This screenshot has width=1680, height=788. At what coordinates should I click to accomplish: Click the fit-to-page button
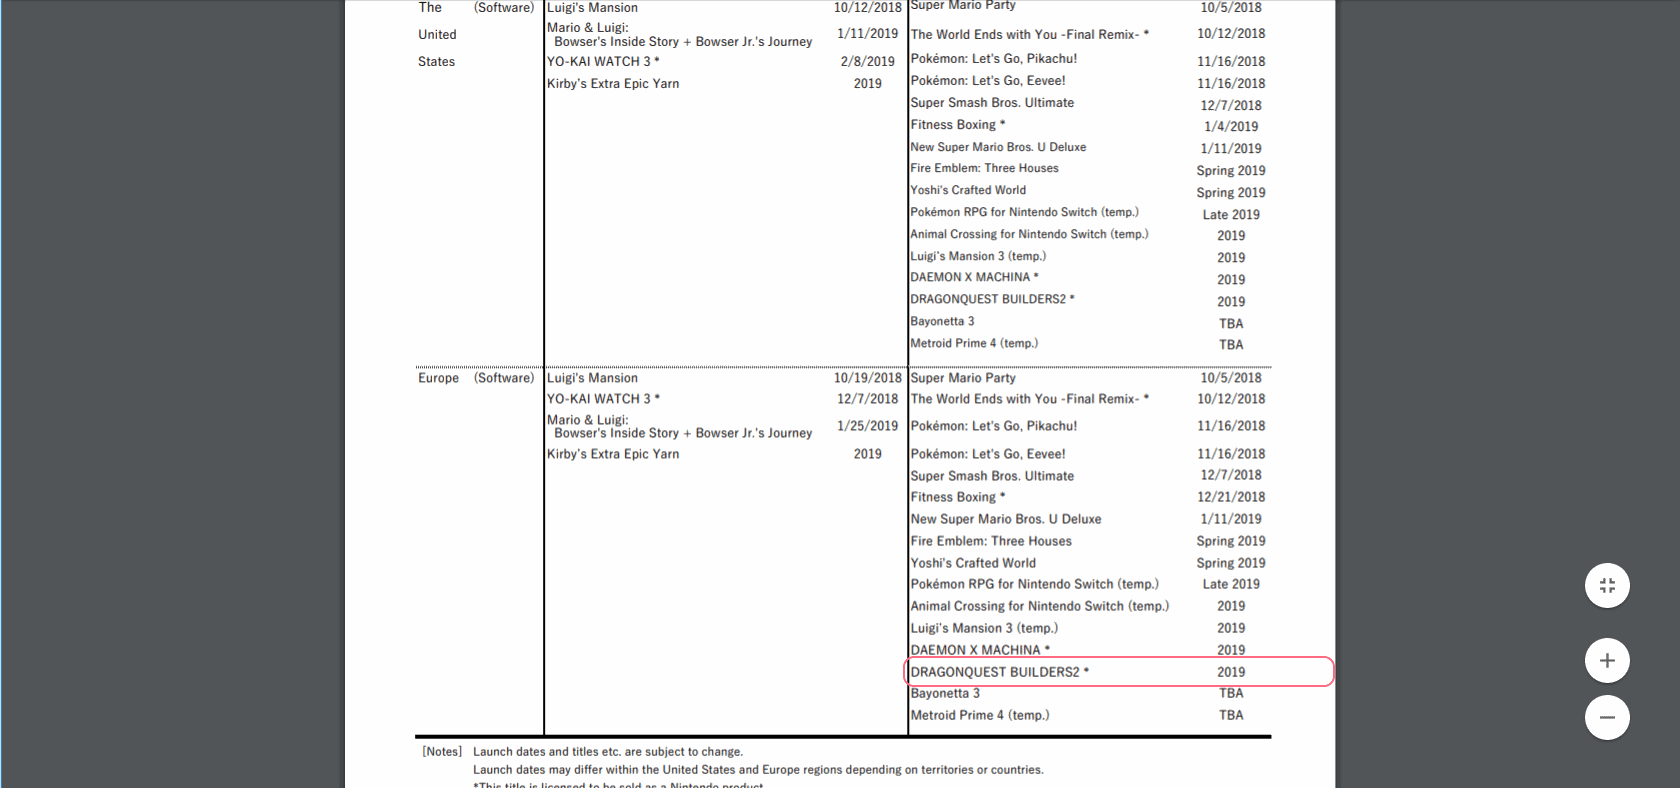1607,586
